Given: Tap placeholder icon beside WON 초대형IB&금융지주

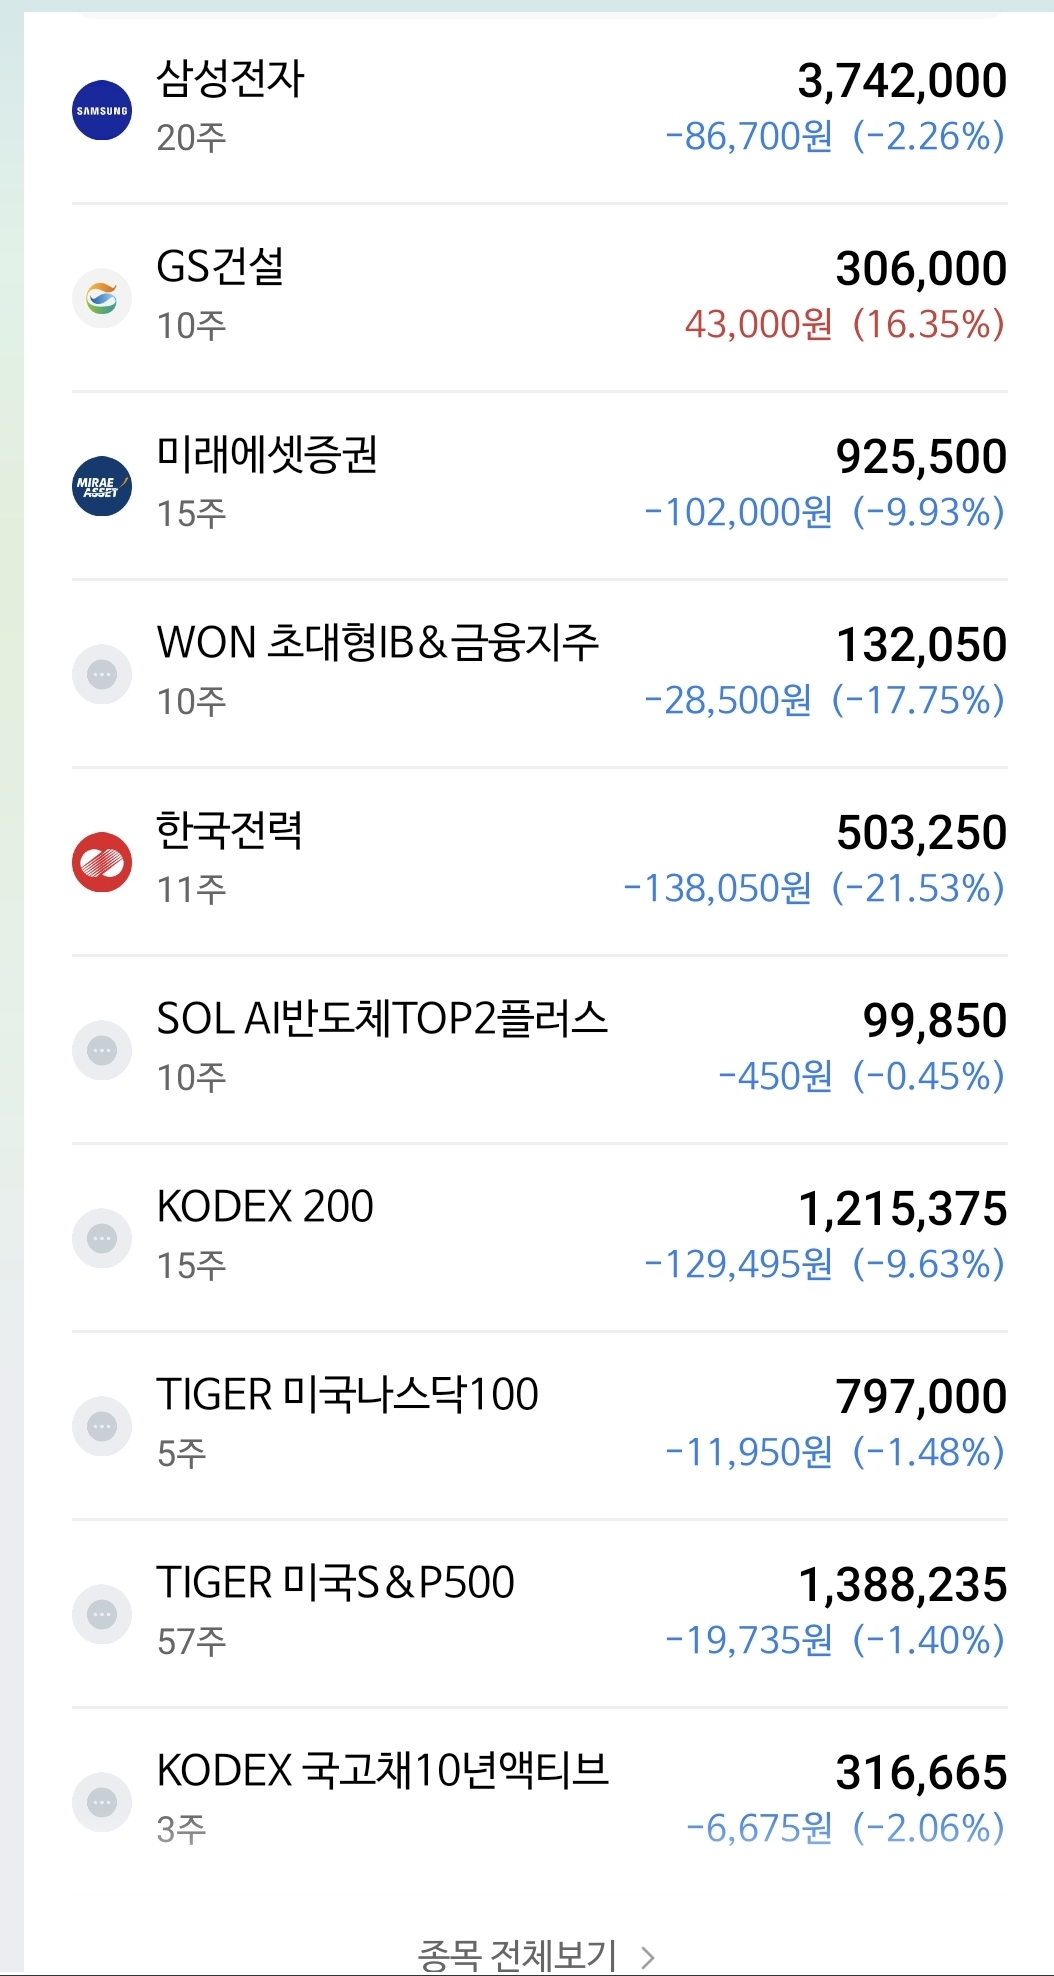Looking at the screenshot, I should click(x=102, y=674).
